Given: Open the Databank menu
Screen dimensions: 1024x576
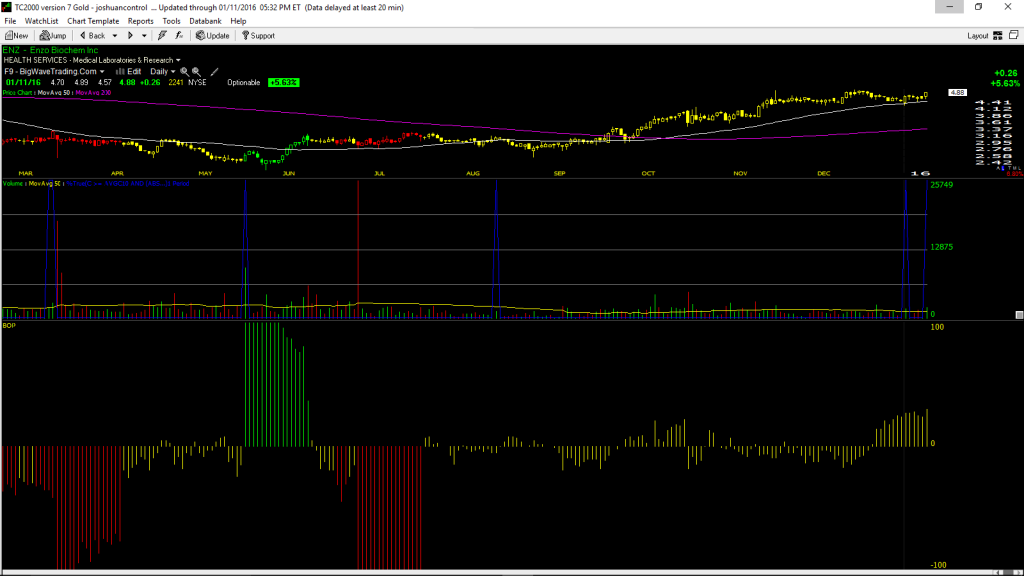Looking at the screenshot, I should (205, 21).
